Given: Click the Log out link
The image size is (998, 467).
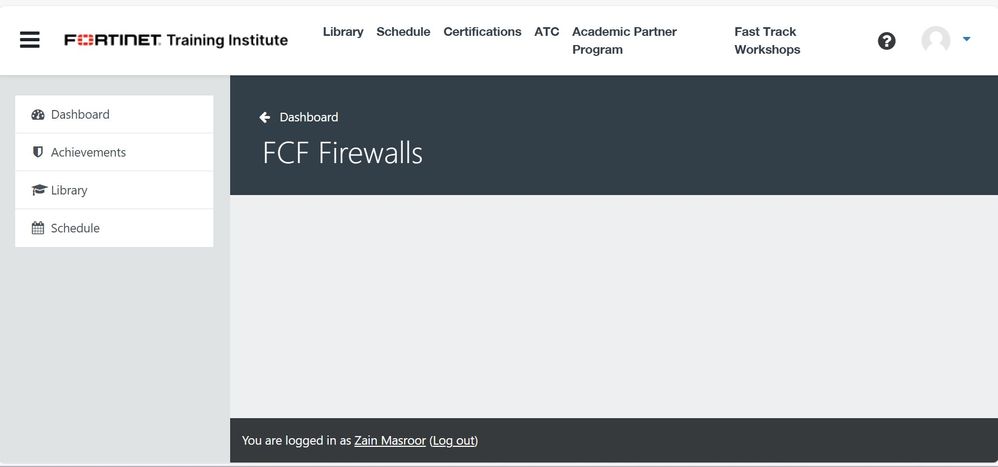Looking at the screenshot, I should point(454,441).
